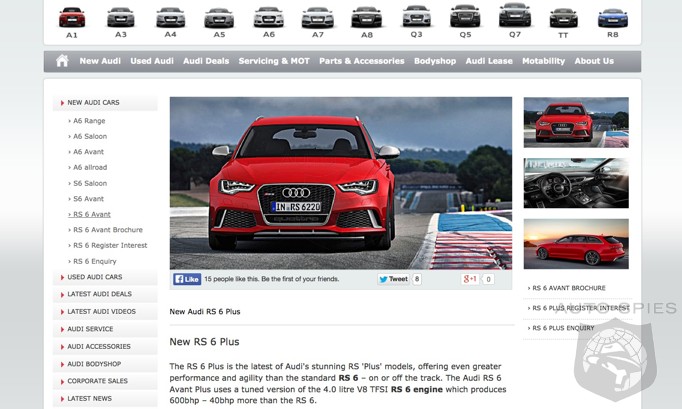Click the Audi A6 car icon
682x409 pixels.
tap(268, 17)
